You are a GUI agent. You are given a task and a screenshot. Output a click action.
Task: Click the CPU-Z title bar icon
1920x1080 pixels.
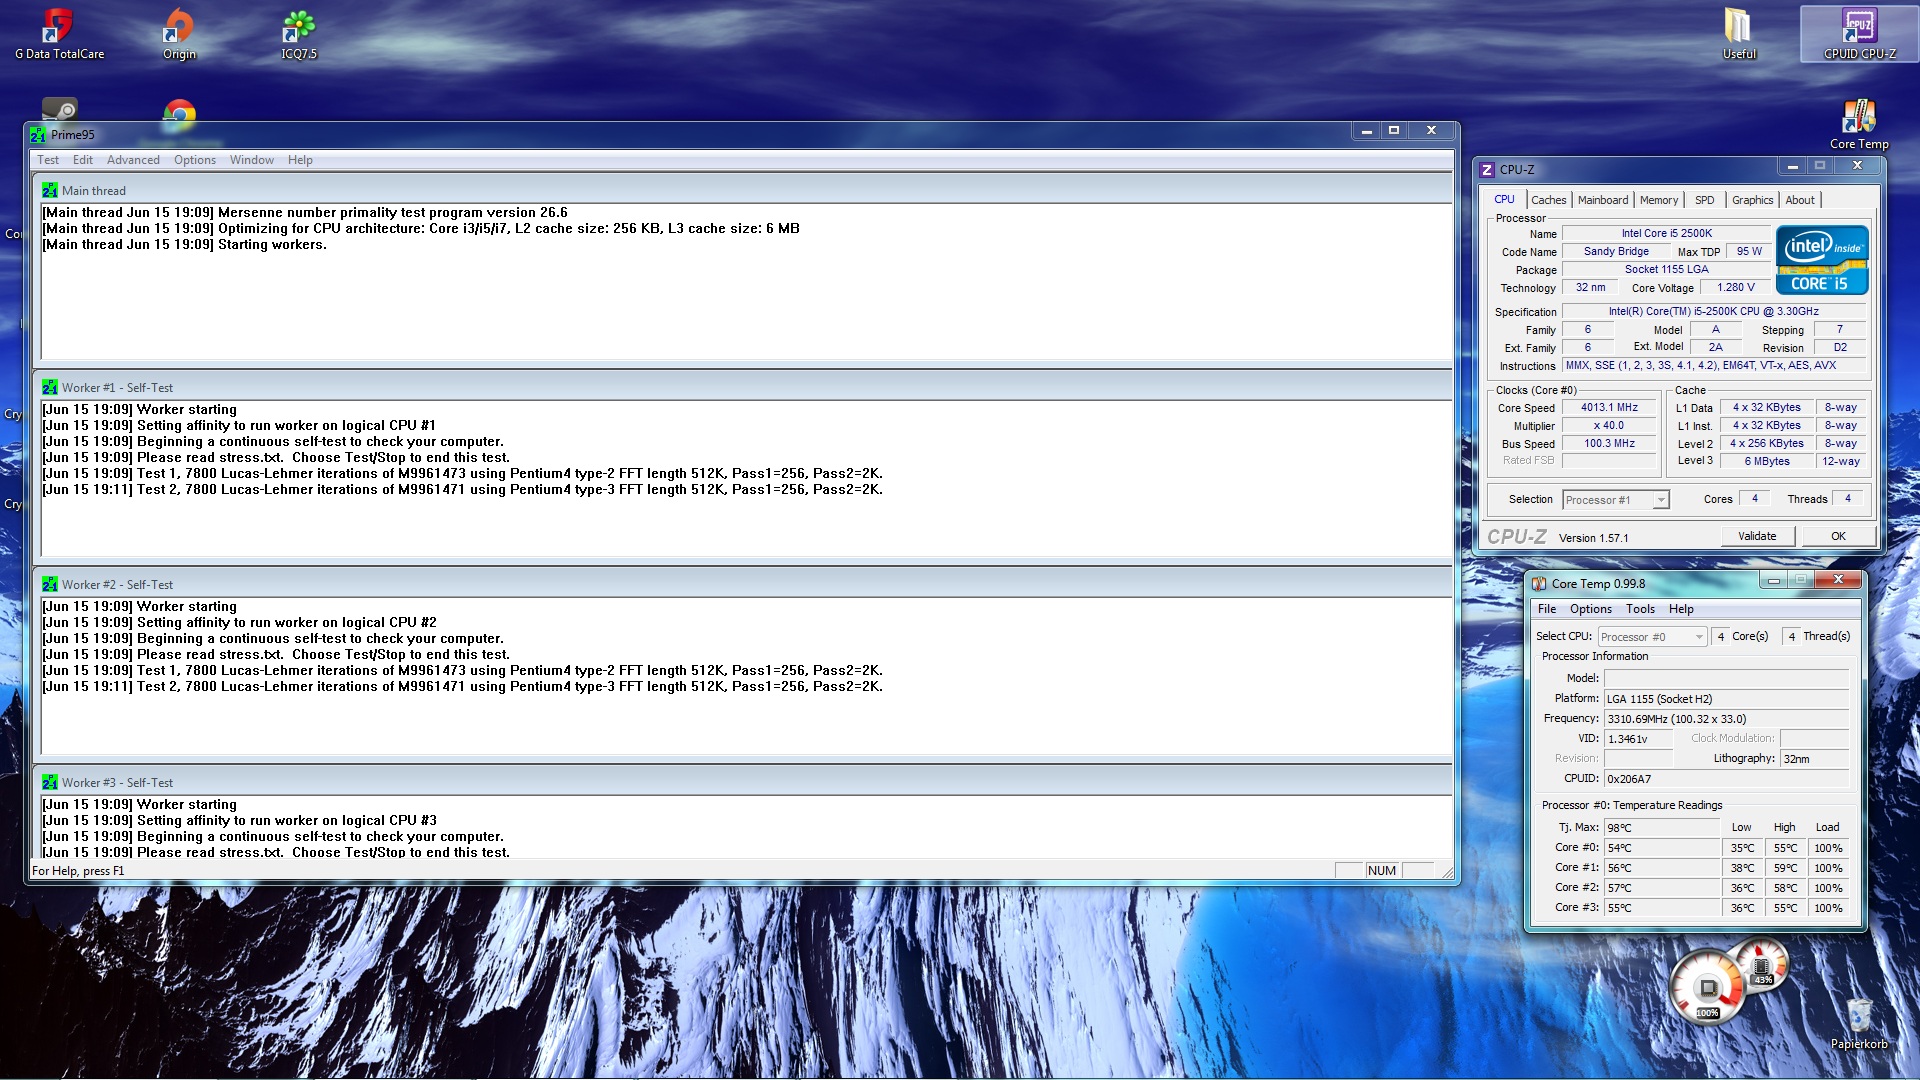tap(1487, 170)
